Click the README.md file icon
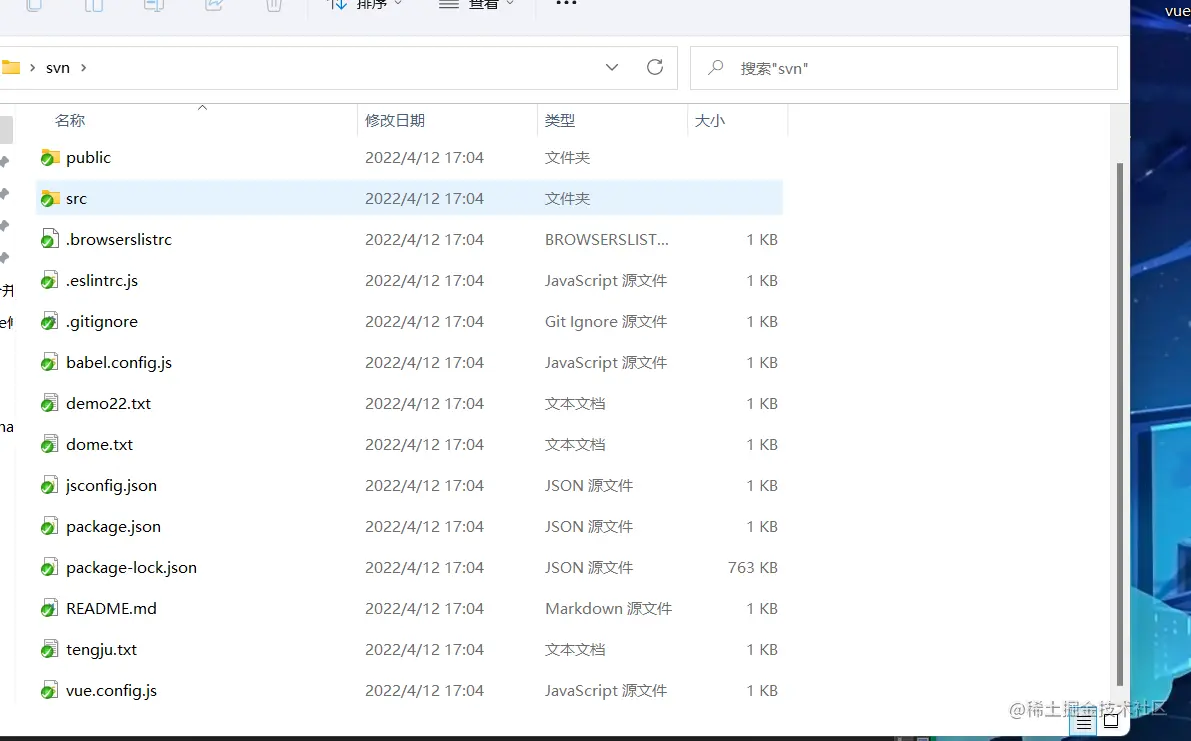 click(49, 608)
